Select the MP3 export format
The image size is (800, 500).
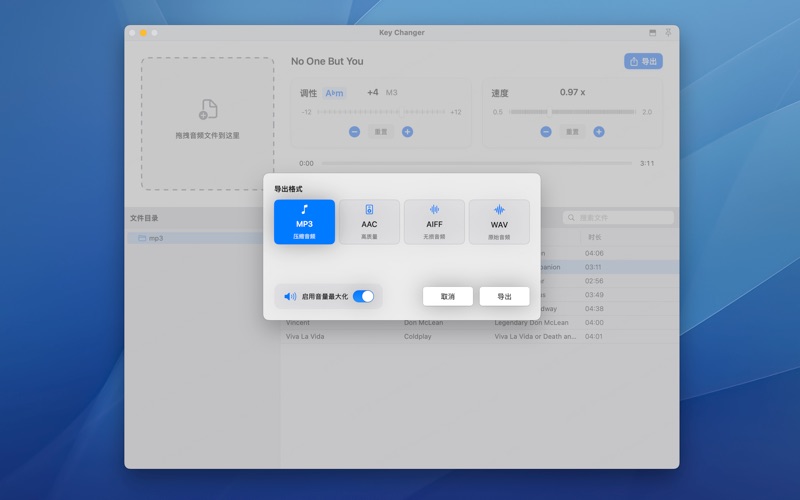coord(304,222)
